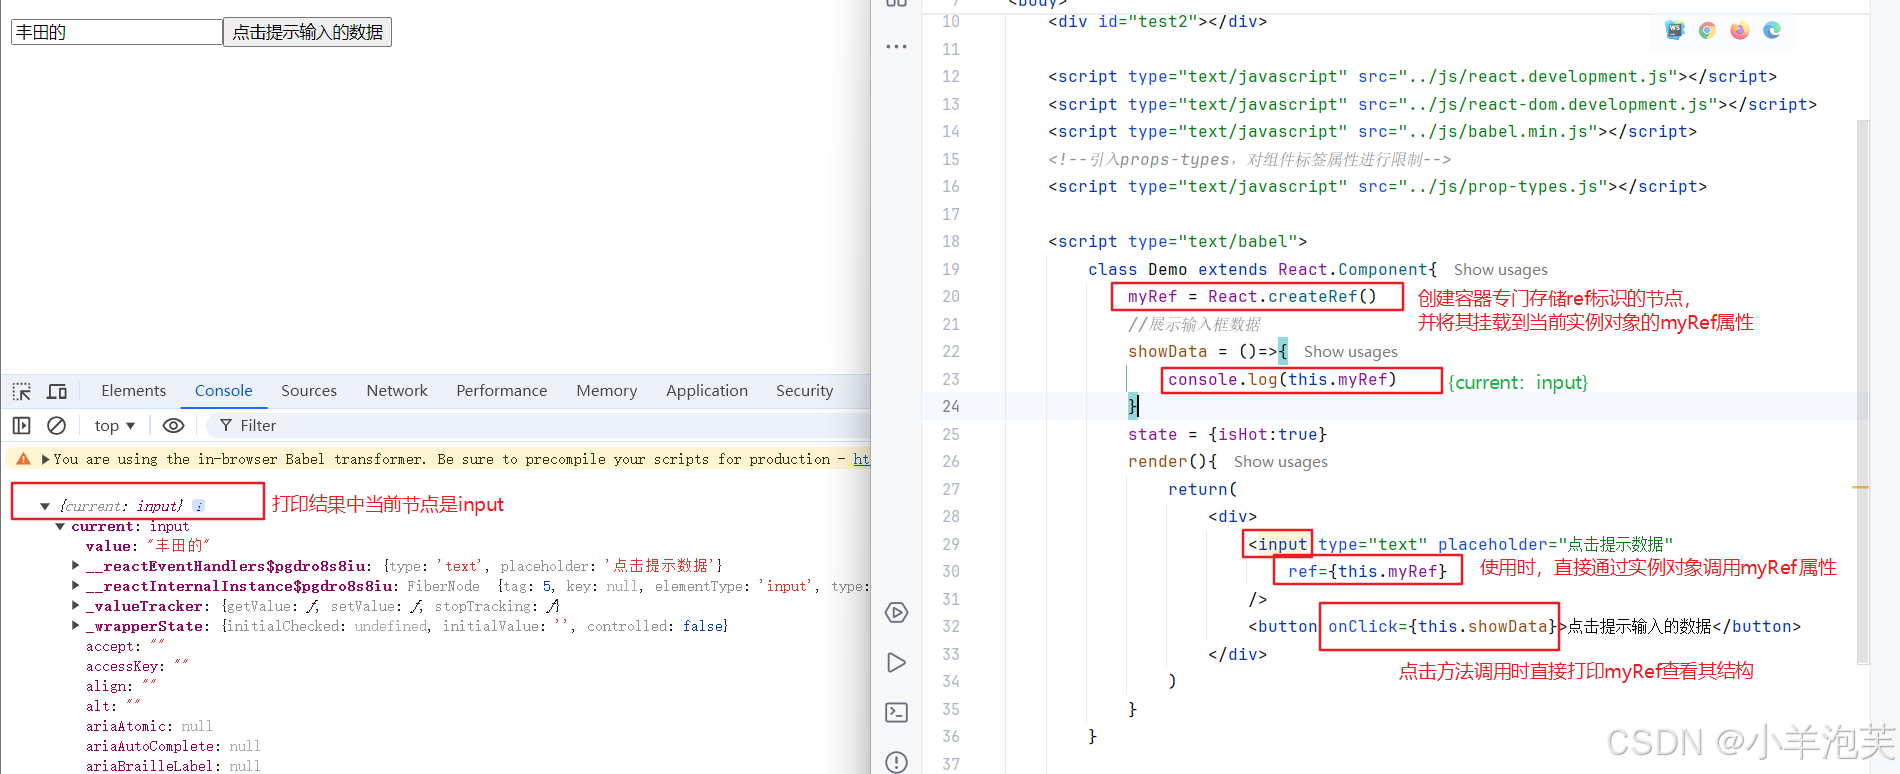Image resolution: width=1900 pixels, height=774 pixels.
Task: Click the editor vertical scrollbar
Action: (x=1863, y=390)
